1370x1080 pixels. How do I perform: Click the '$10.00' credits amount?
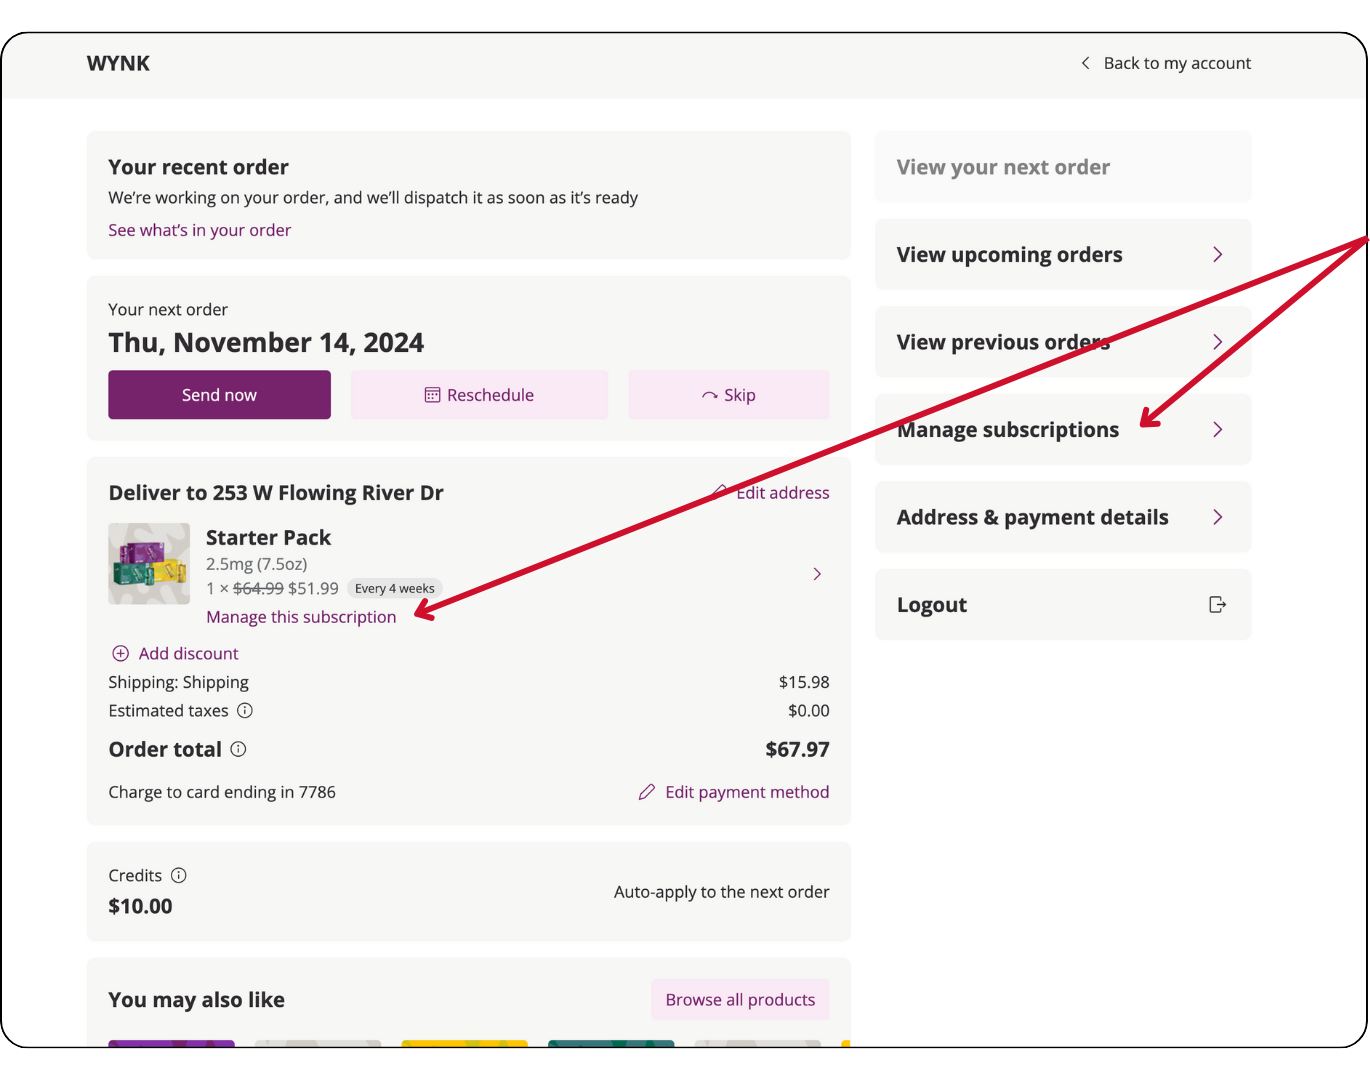coord(140,906)
